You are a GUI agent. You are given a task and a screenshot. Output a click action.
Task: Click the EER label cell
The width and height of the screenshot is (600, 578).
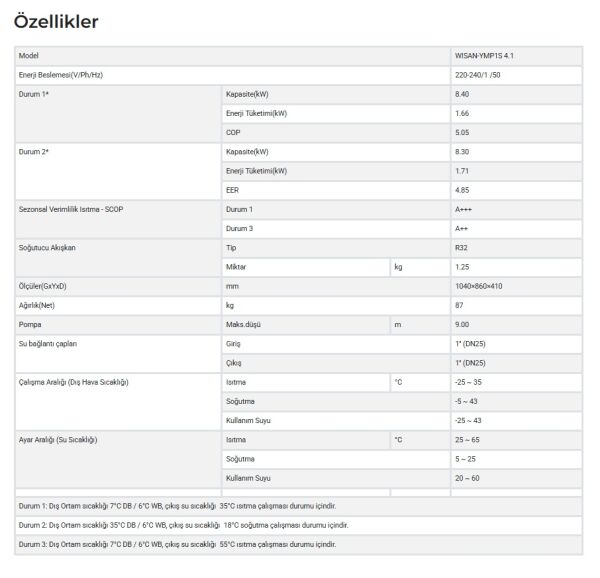[x=234, y=189]
